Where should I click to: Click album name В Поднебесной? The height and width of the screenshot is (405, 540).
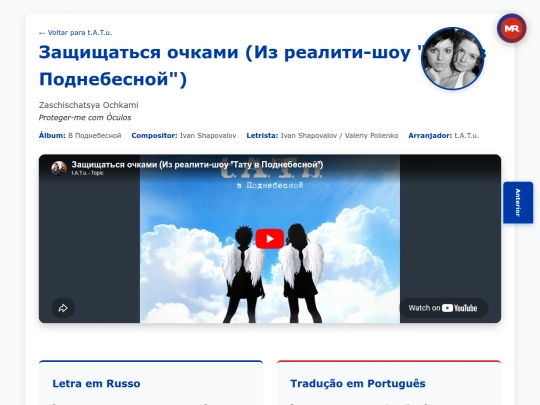(x=94, y=136)
